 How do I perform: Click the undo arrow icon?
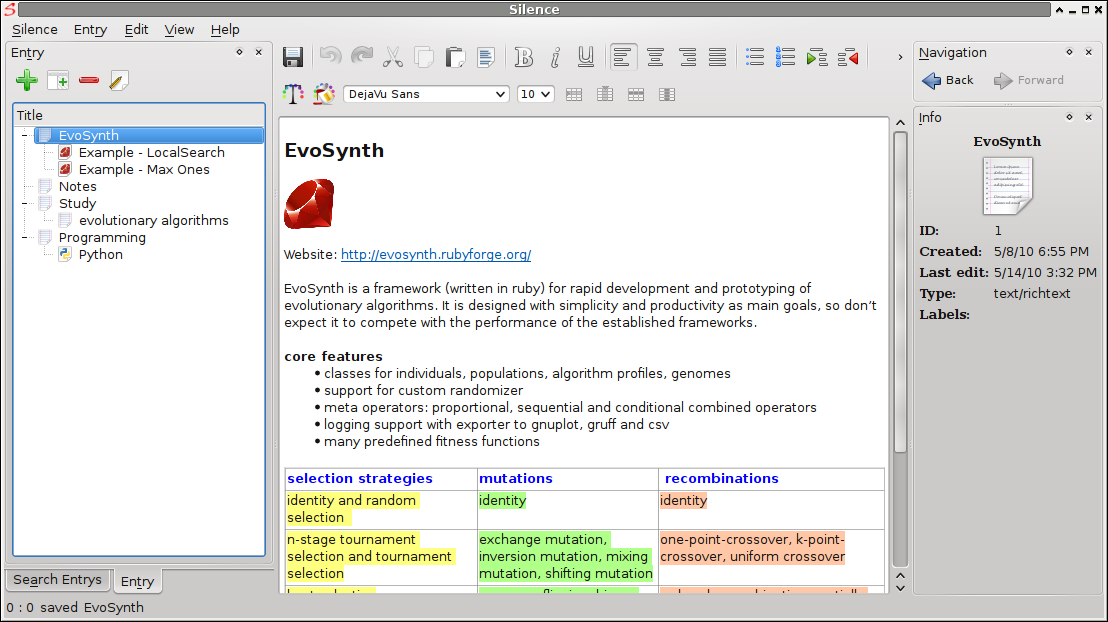(330, 57)
